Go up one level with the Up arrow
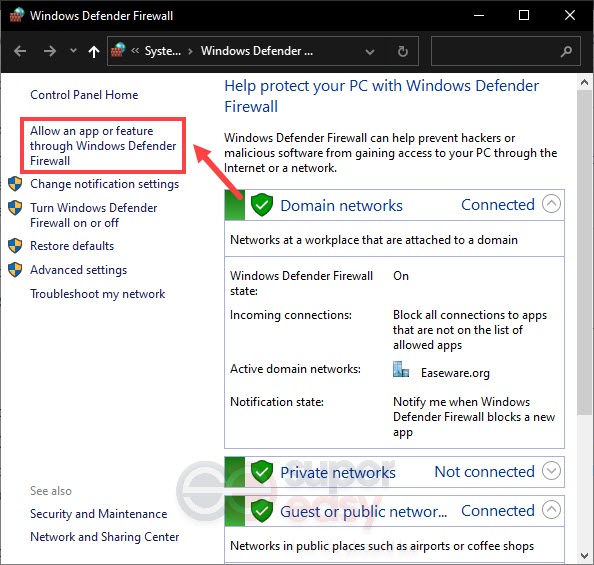594x565 pixels. coord(94,51)
